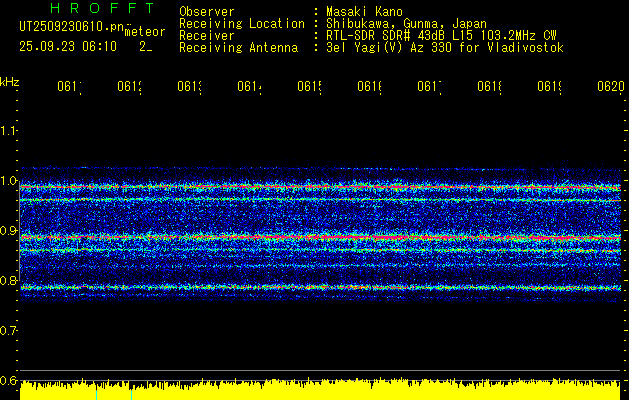
Task: Select the UT2509230610 filename label
Action: click(68, 28)
